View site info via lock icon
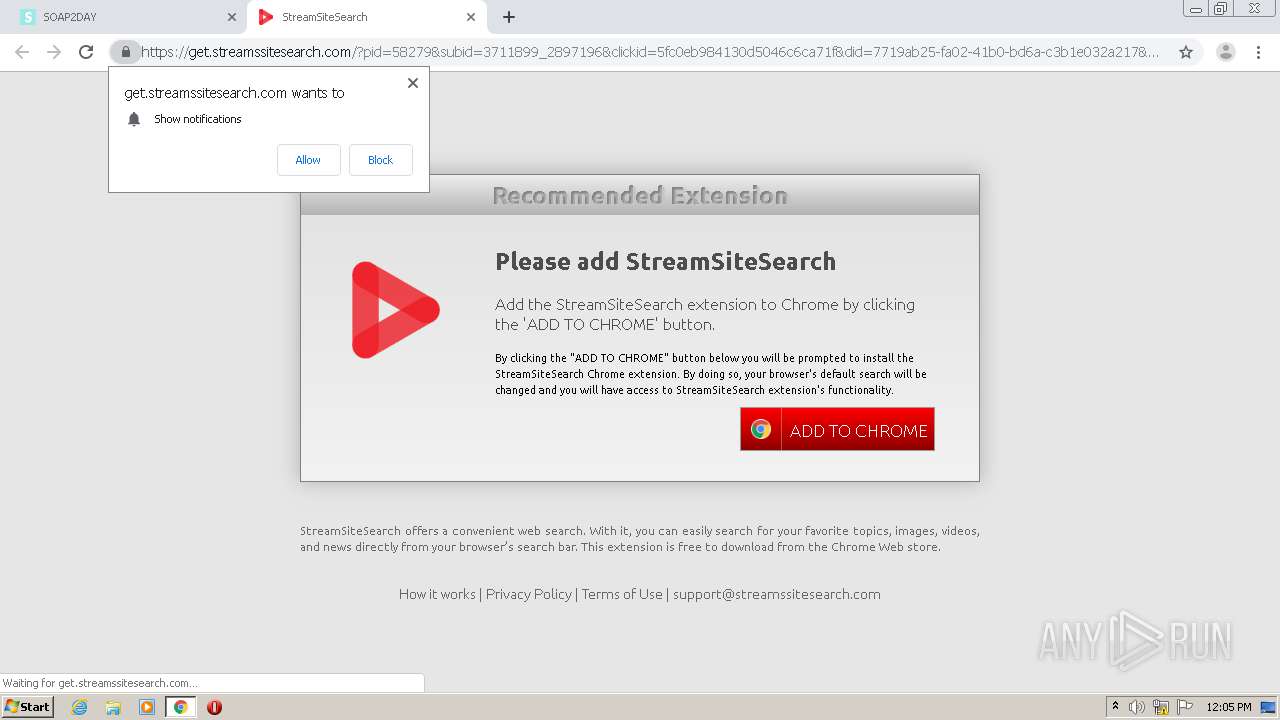 [125, 52]
